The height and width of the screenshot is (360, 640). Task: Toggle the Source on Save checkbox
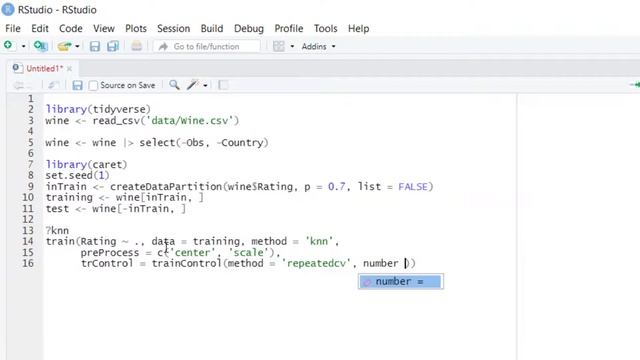click(x=93, y=85)
